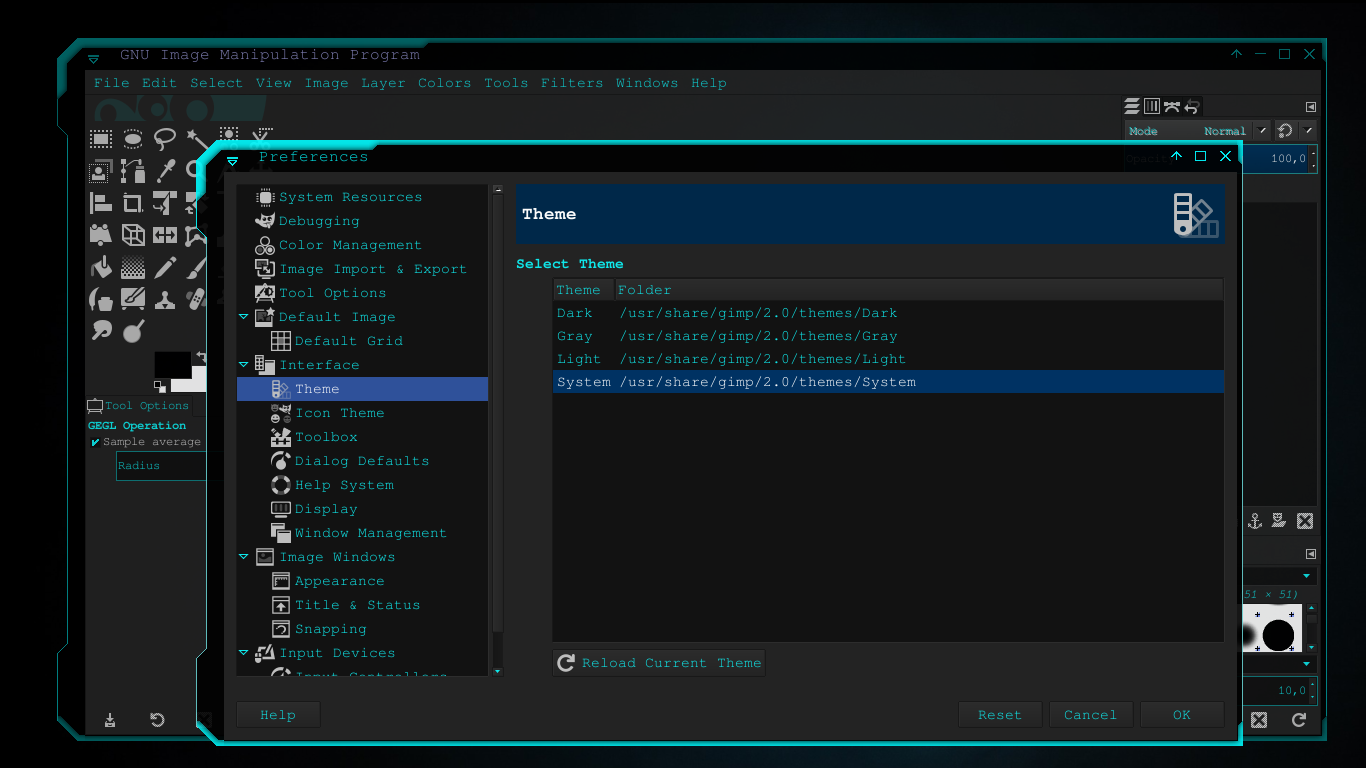Toggle the Sample average checkbox
The height and width of the screenshot is (768, 1366).
(x=95, y=442)
